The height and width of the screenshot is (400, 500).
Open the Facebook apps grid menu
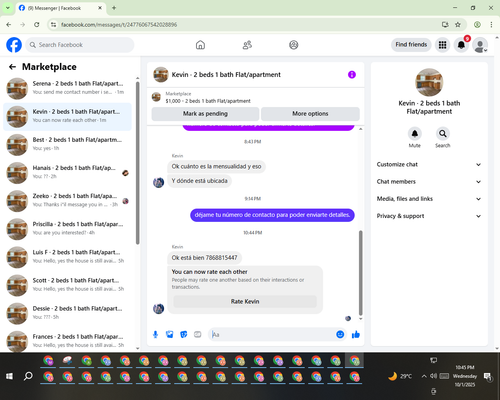[442, 45]
